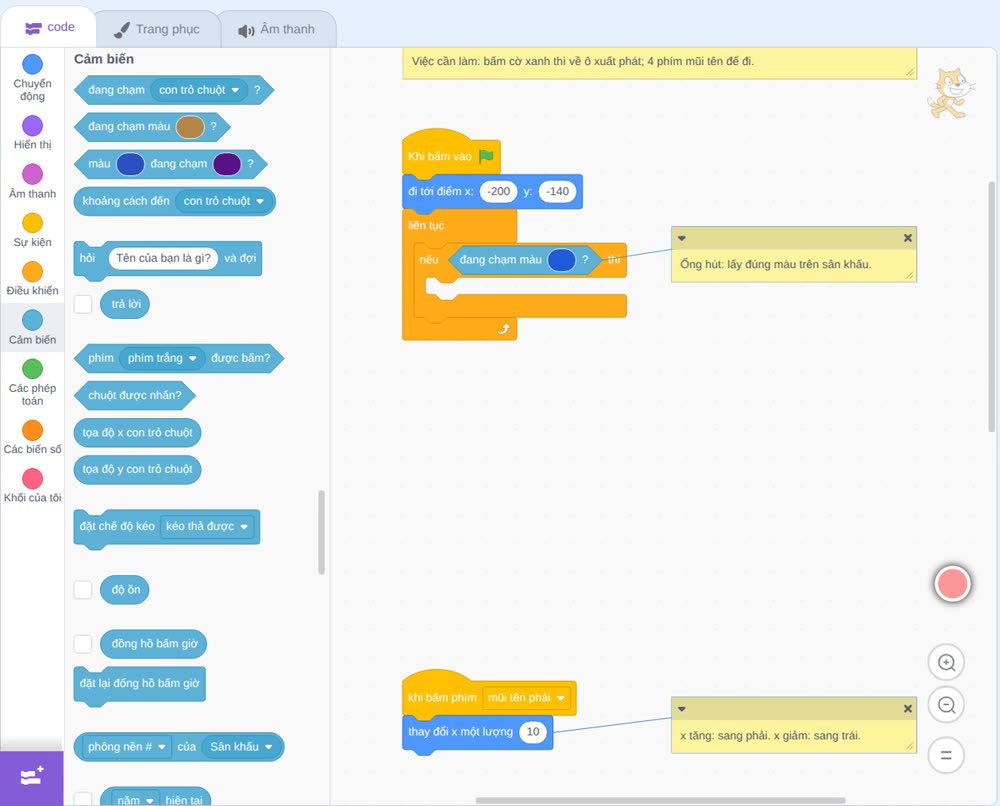
Task: Switch to the code tab
Action: 49,27
